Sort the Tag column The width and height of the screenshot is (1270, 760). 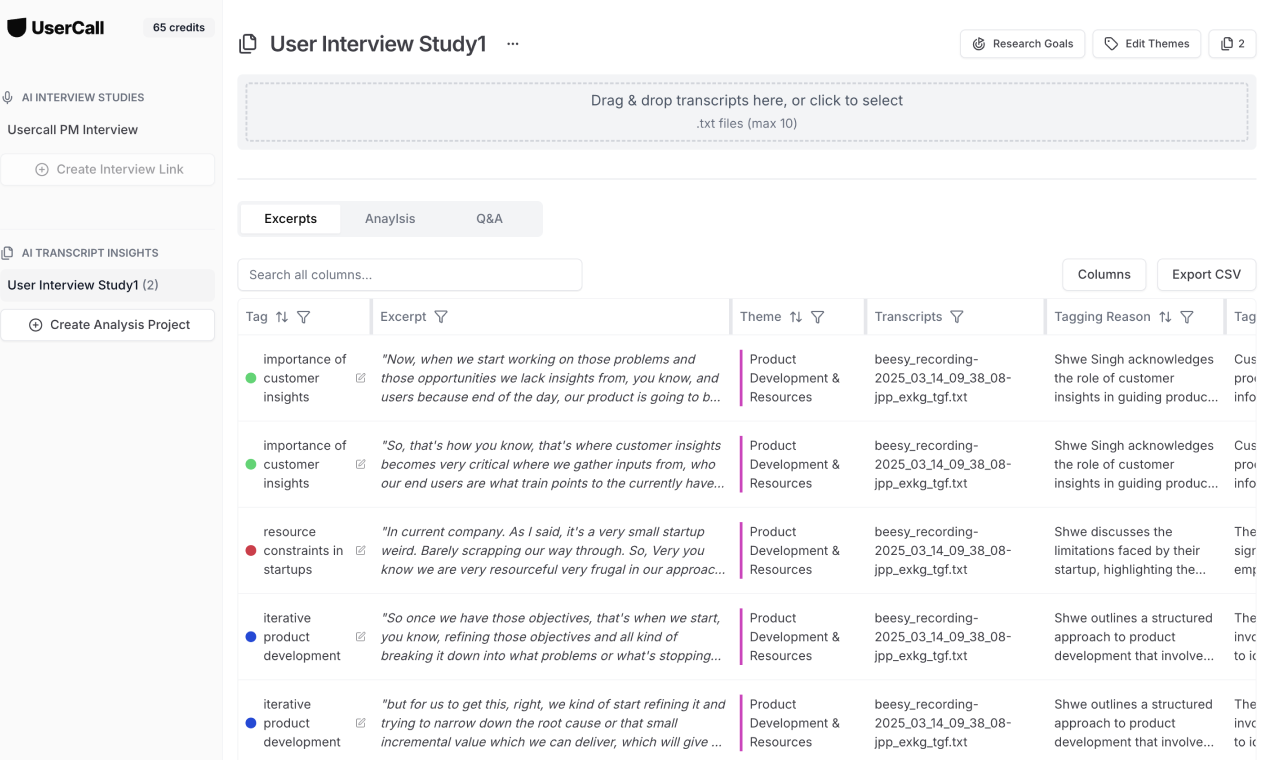[282, 317]
